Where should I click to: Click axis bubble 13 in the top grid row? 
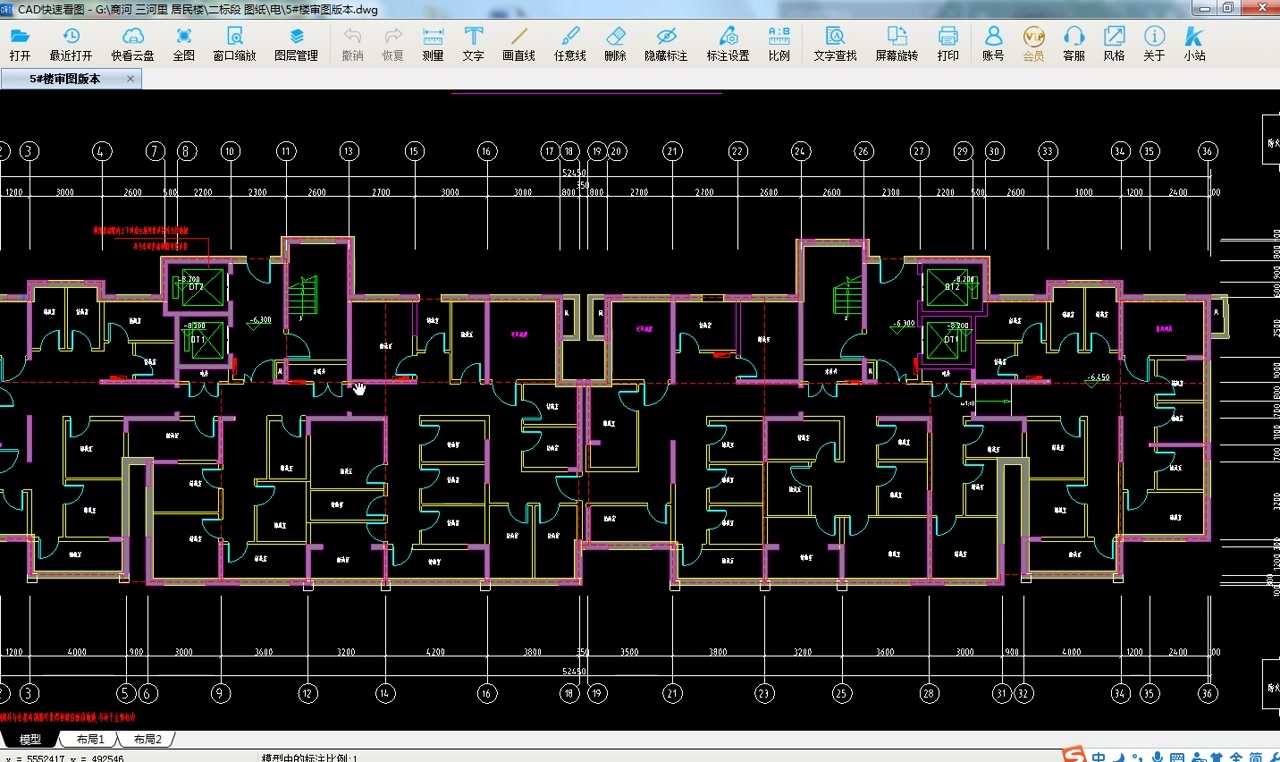[348, 151]
